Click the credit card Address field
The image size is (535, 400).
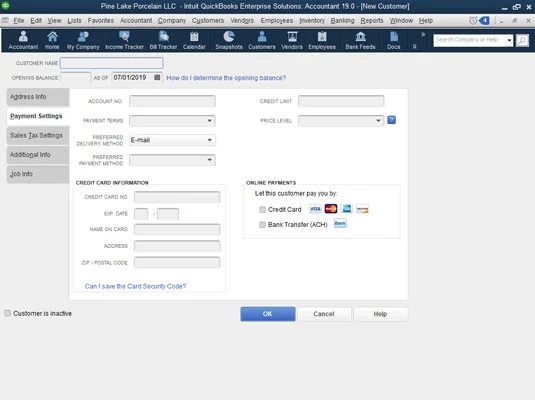tap(177, 246)
